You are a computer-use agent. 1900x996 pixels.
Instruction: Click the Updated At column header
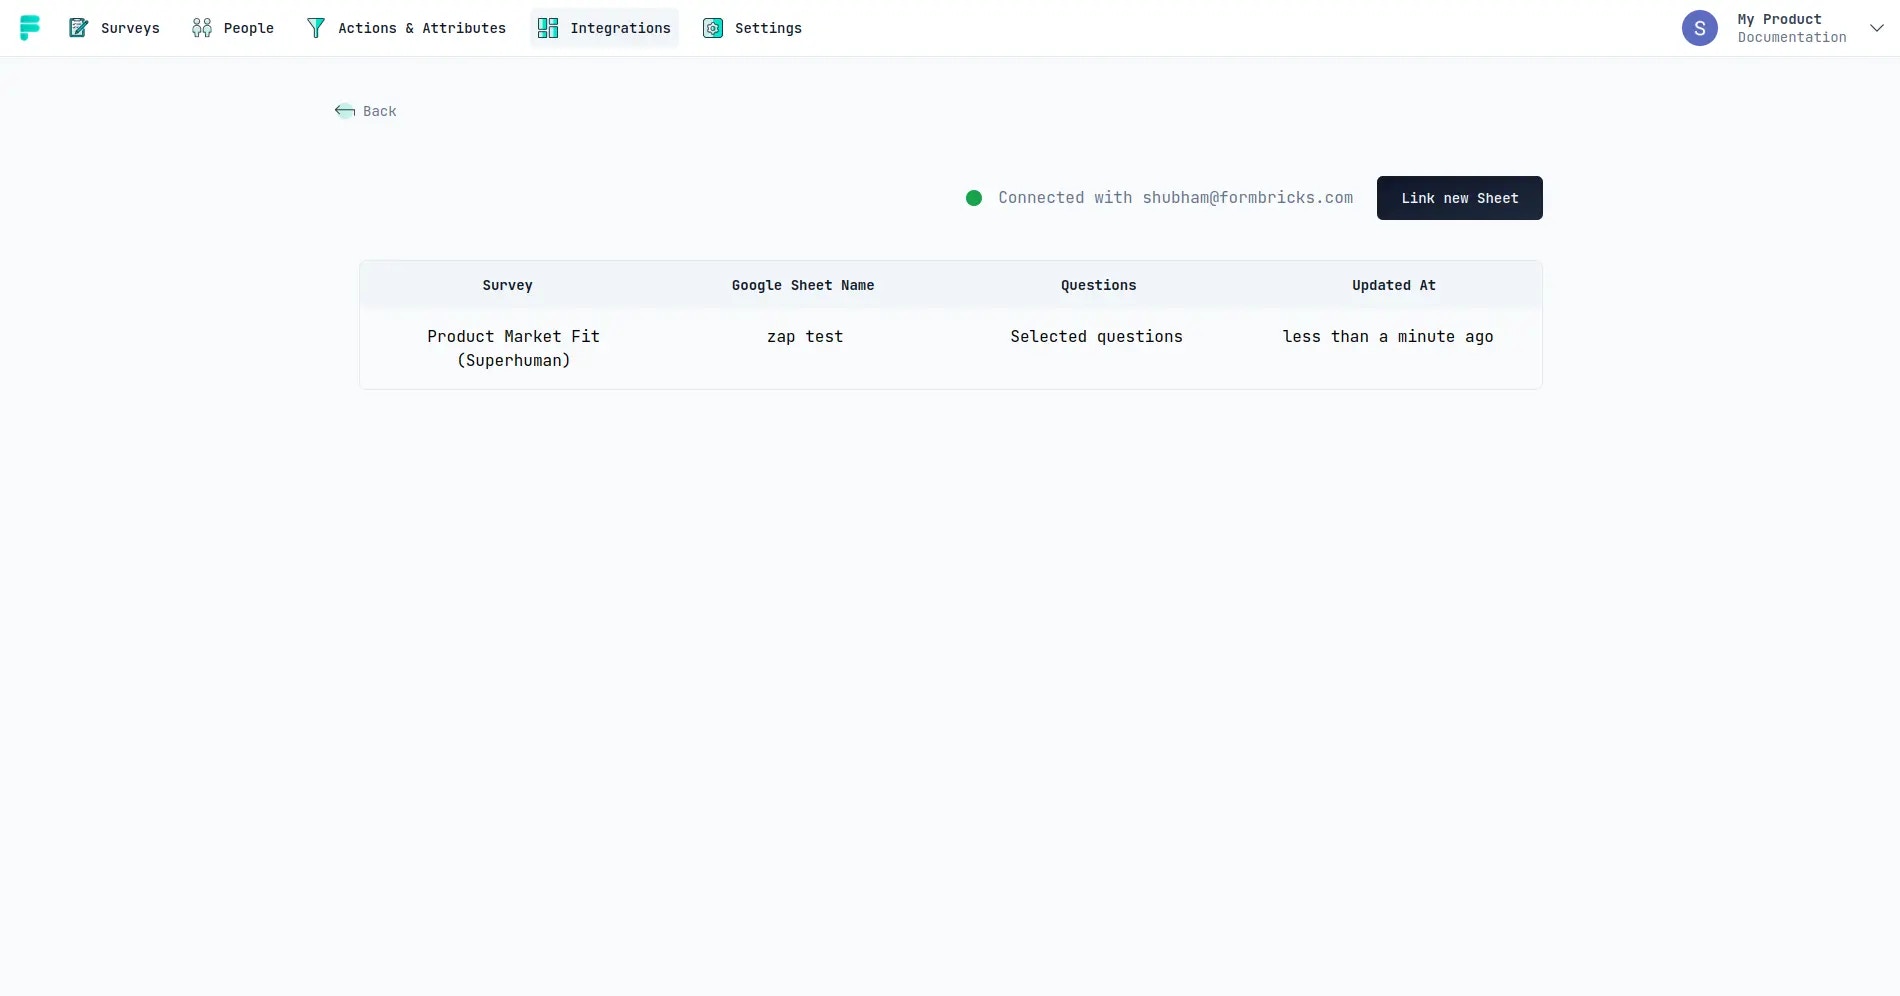pyautogui.click(x=1394, y=285)
